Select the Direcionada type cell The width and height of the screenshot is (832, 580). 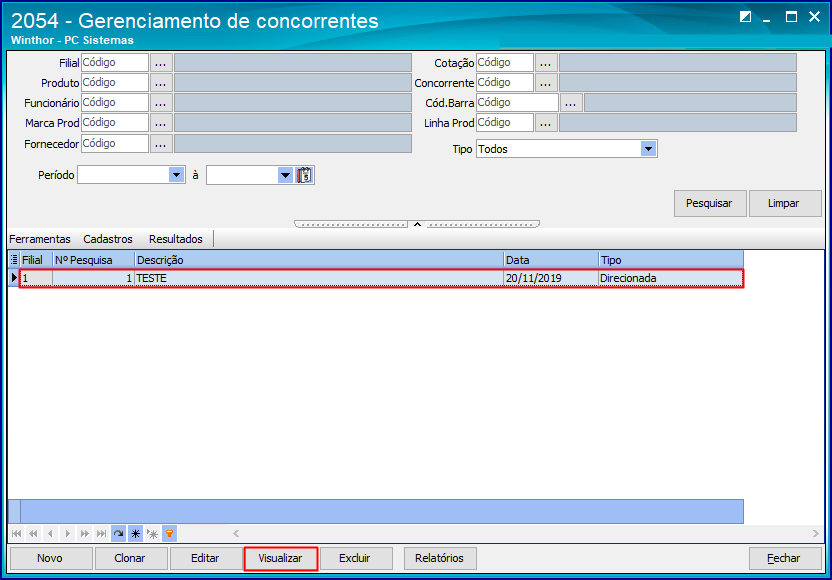pos(671,278)
